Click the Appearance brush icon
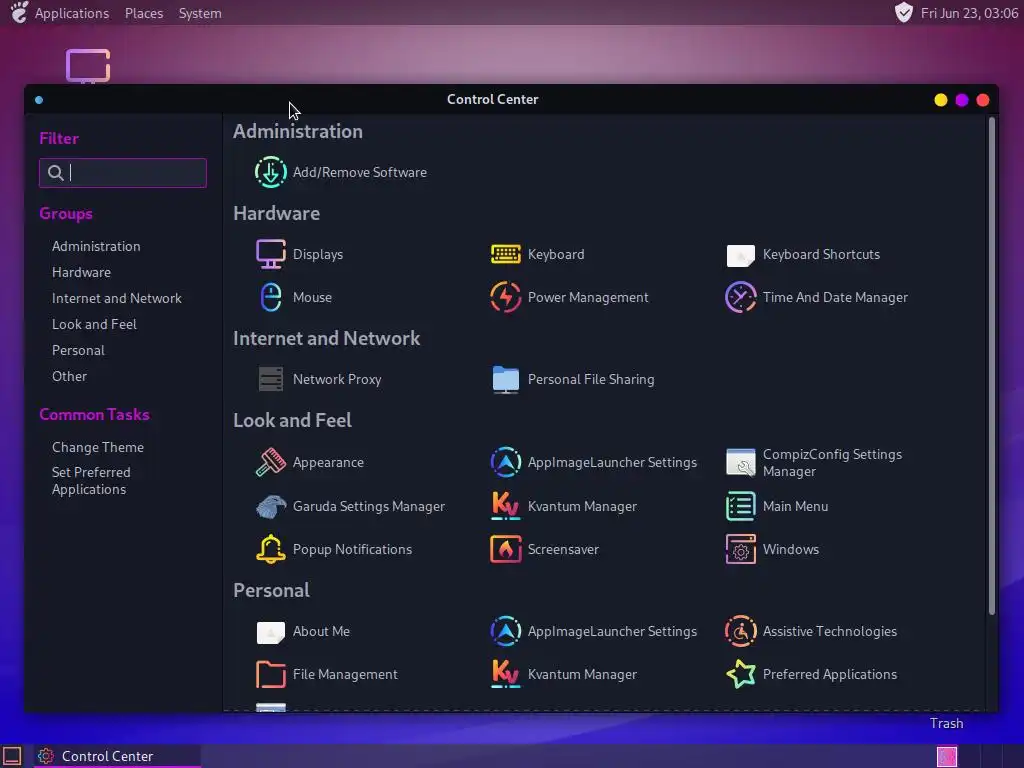The height and width of the screenshot is (768, 1024). [x=270, y=462]
